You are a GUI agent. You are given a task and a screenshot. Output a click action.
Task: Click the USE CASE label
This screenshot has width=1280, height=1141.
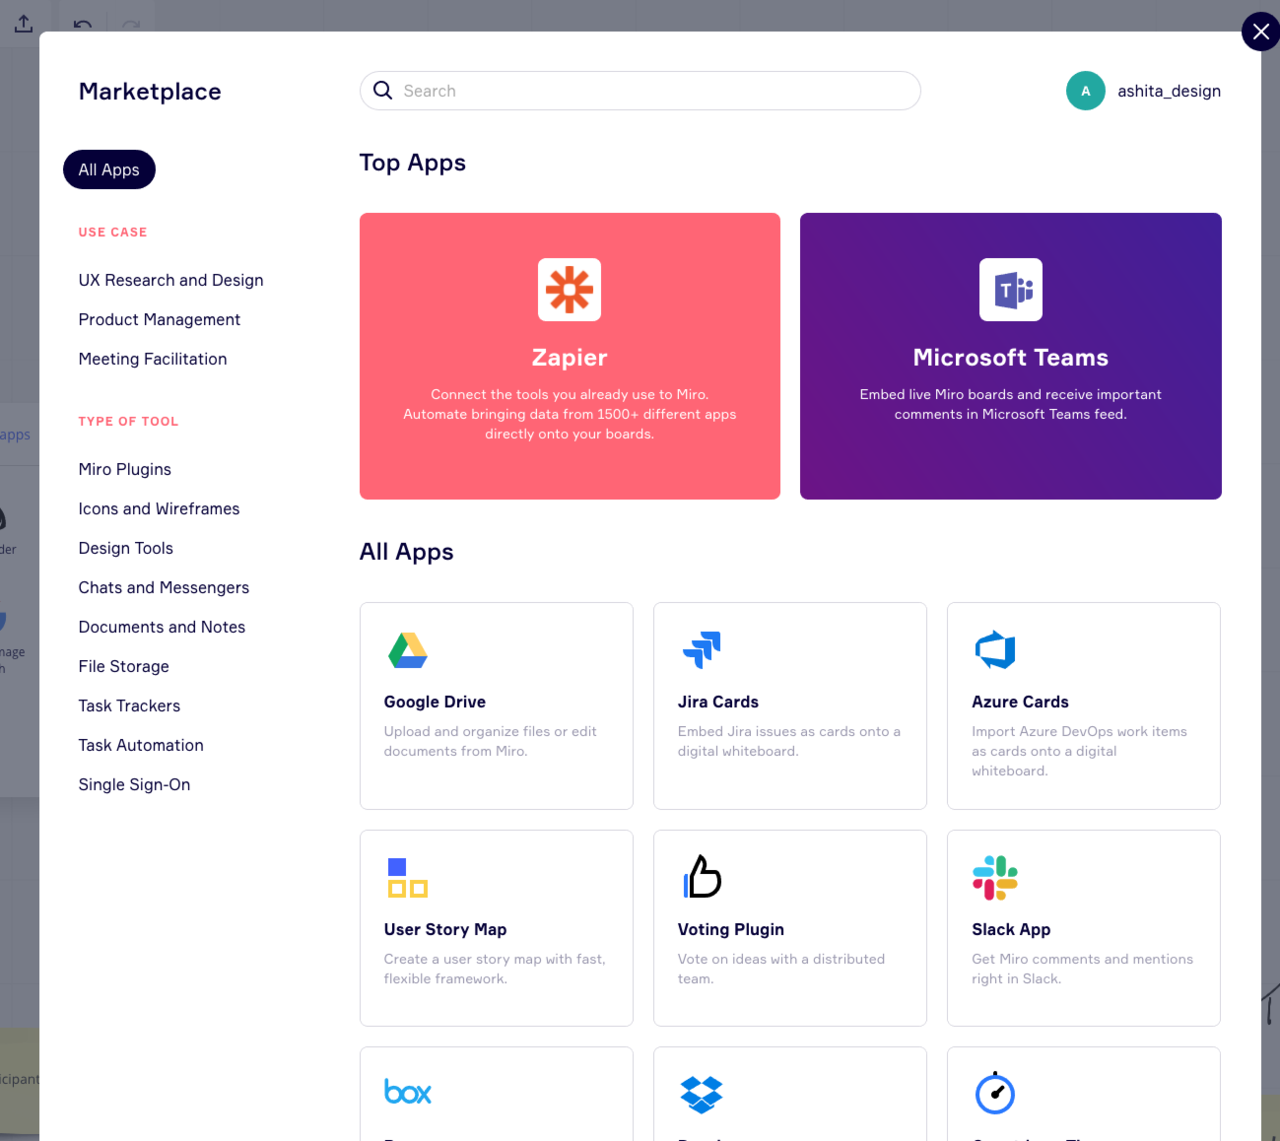[113, 232]
